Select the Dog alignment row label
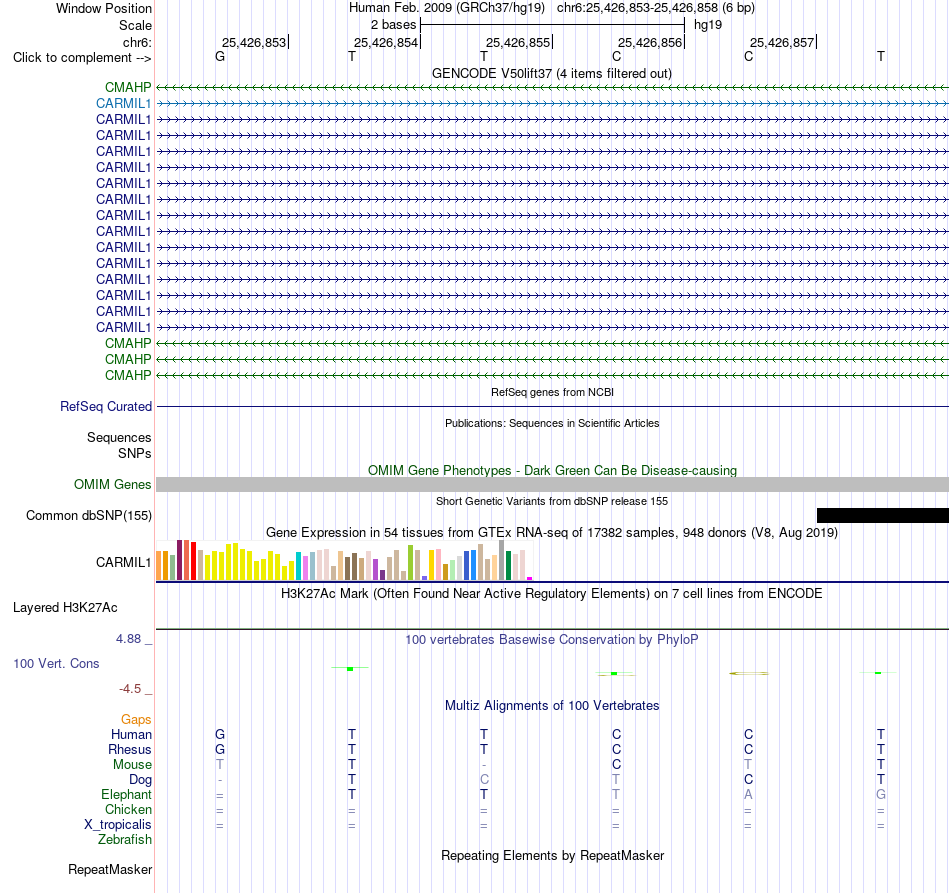950x893 pixels. (x=140, y=780)
